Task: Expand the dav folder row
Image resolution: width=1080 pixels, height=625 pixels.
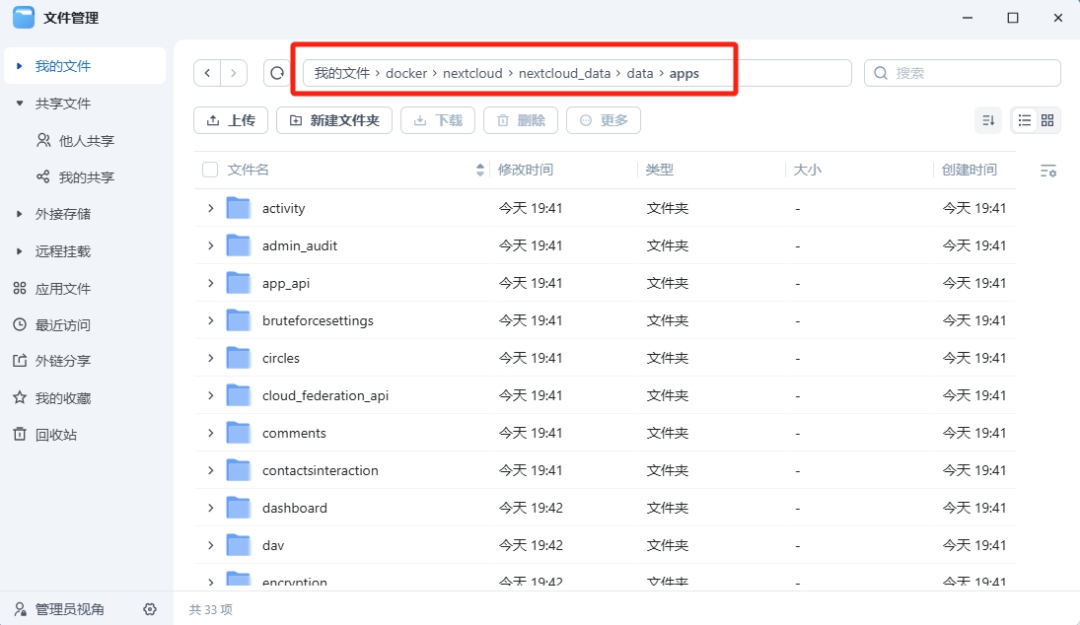Action: 211,545
